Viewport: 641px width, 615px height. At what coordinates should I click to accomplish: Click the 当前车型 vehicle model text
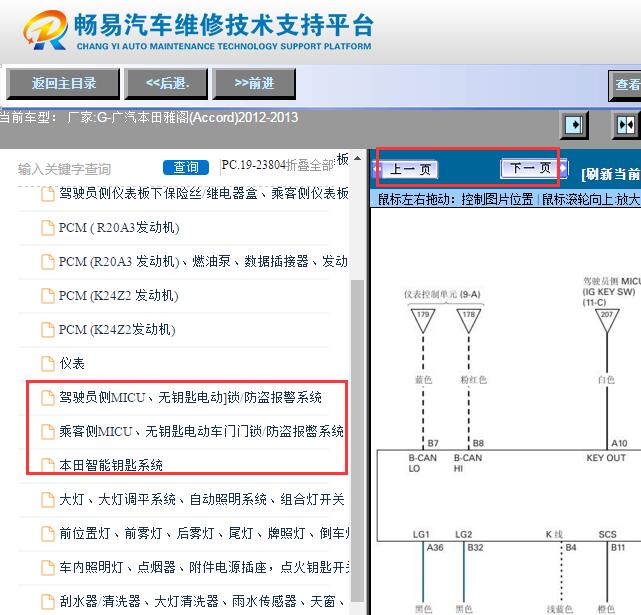149,118
